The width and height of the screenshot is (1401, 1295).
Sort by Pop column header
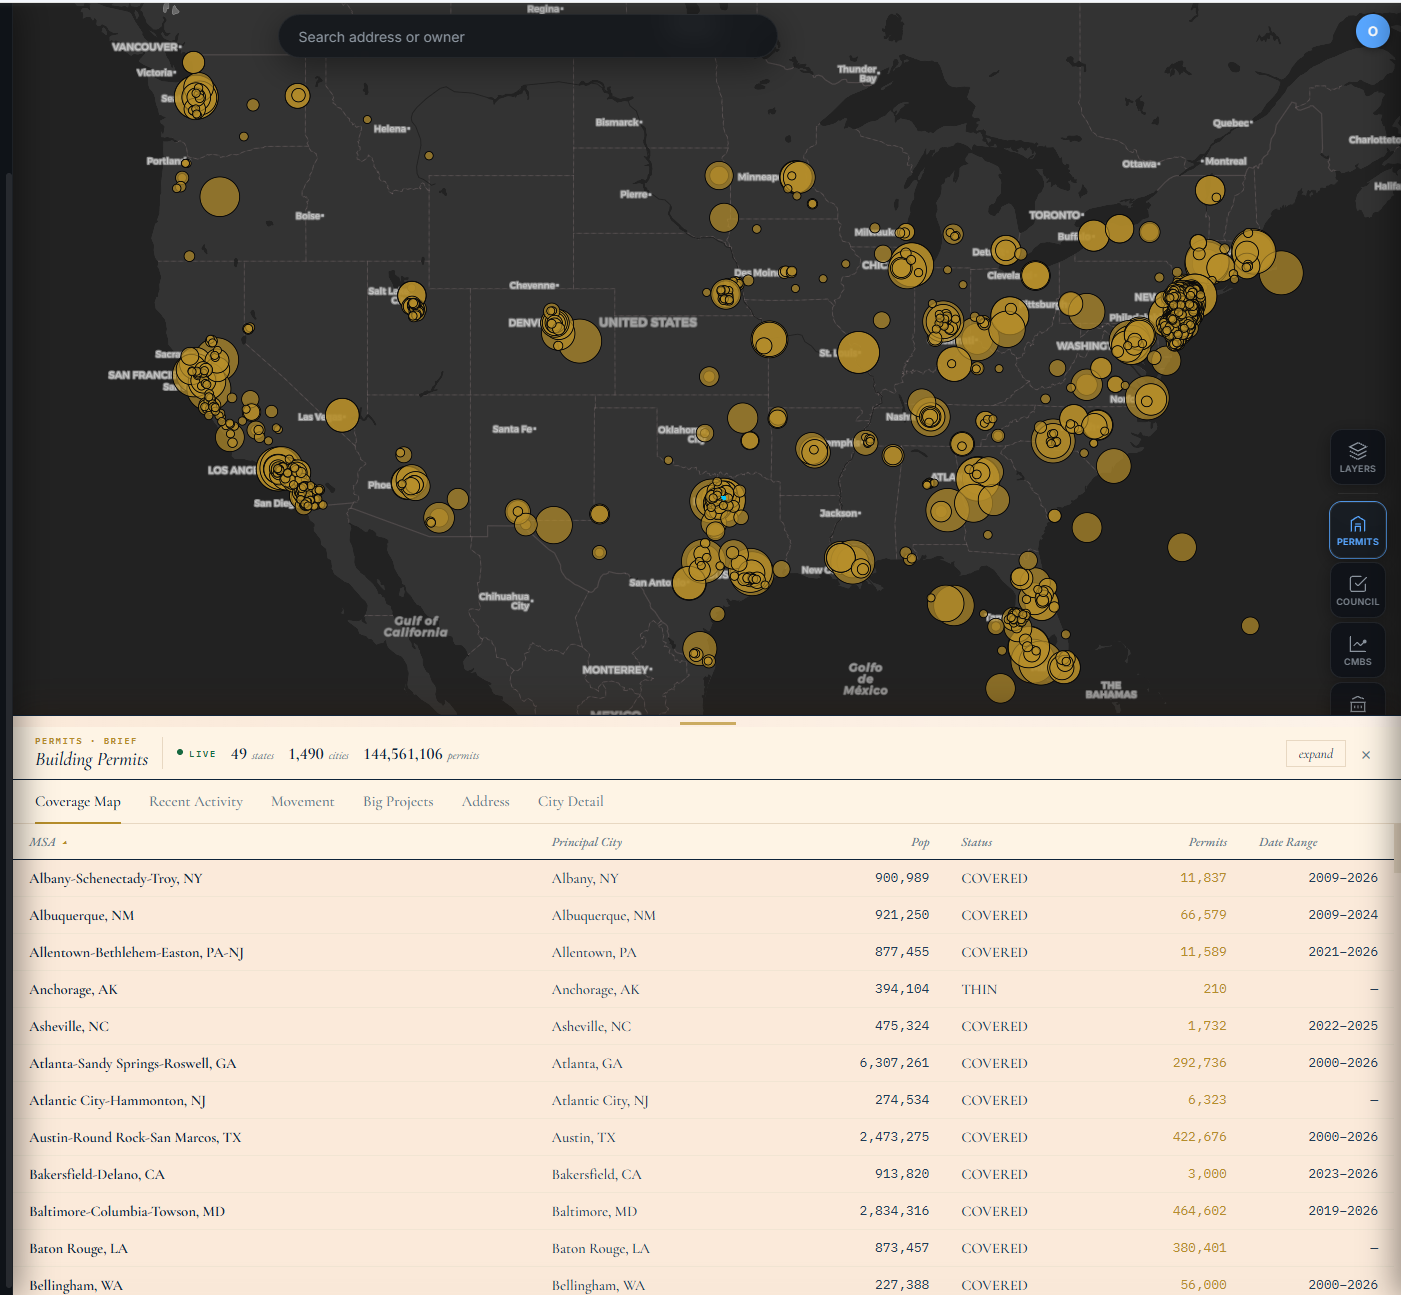920,842
